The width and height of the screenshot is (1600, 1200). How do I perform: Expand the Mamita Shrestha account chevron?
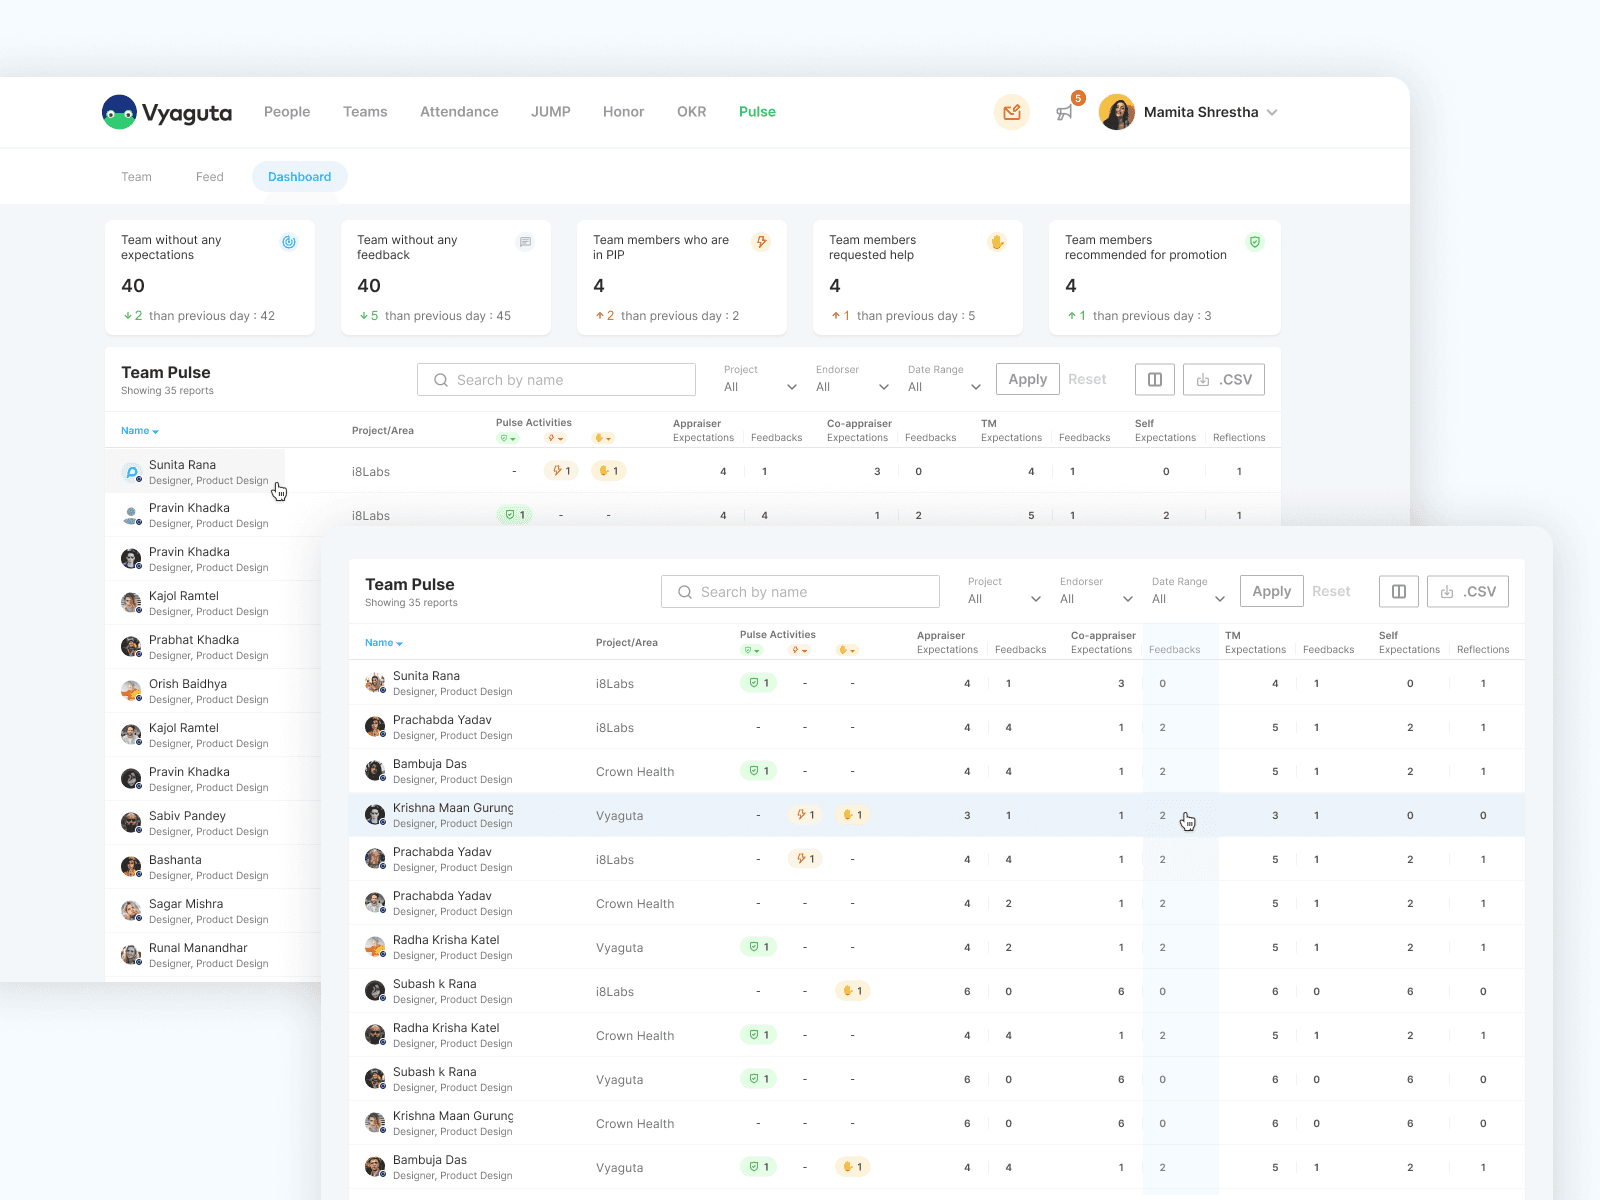coord(1272,112)
